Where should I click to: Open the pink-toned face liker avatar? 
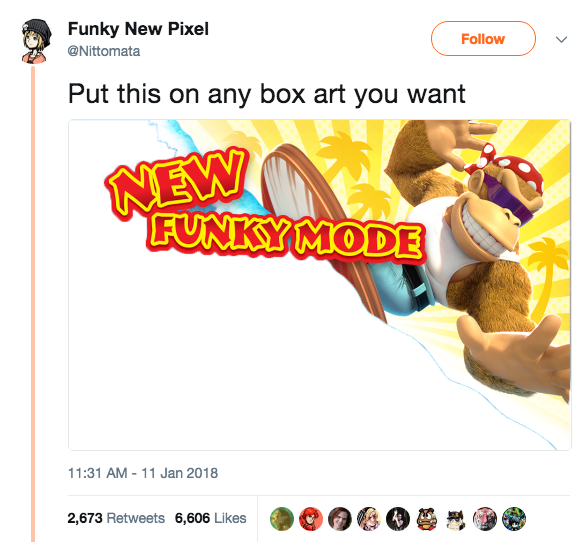click(x=485, y=519)
